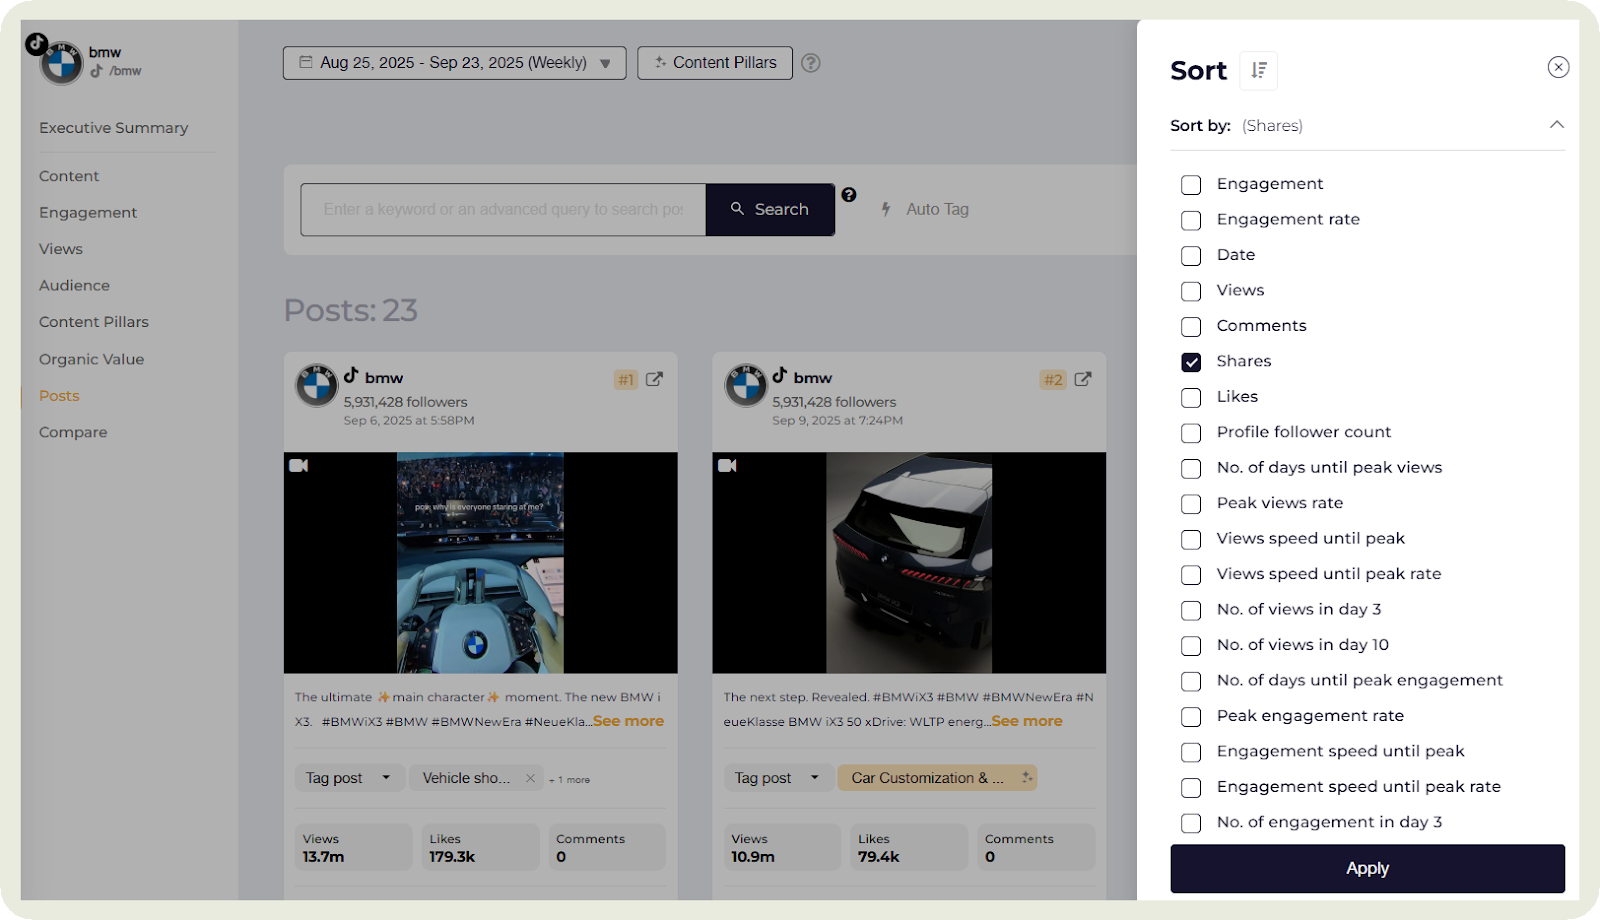Click the TikTok icon beside the /bmw handle

97,71
